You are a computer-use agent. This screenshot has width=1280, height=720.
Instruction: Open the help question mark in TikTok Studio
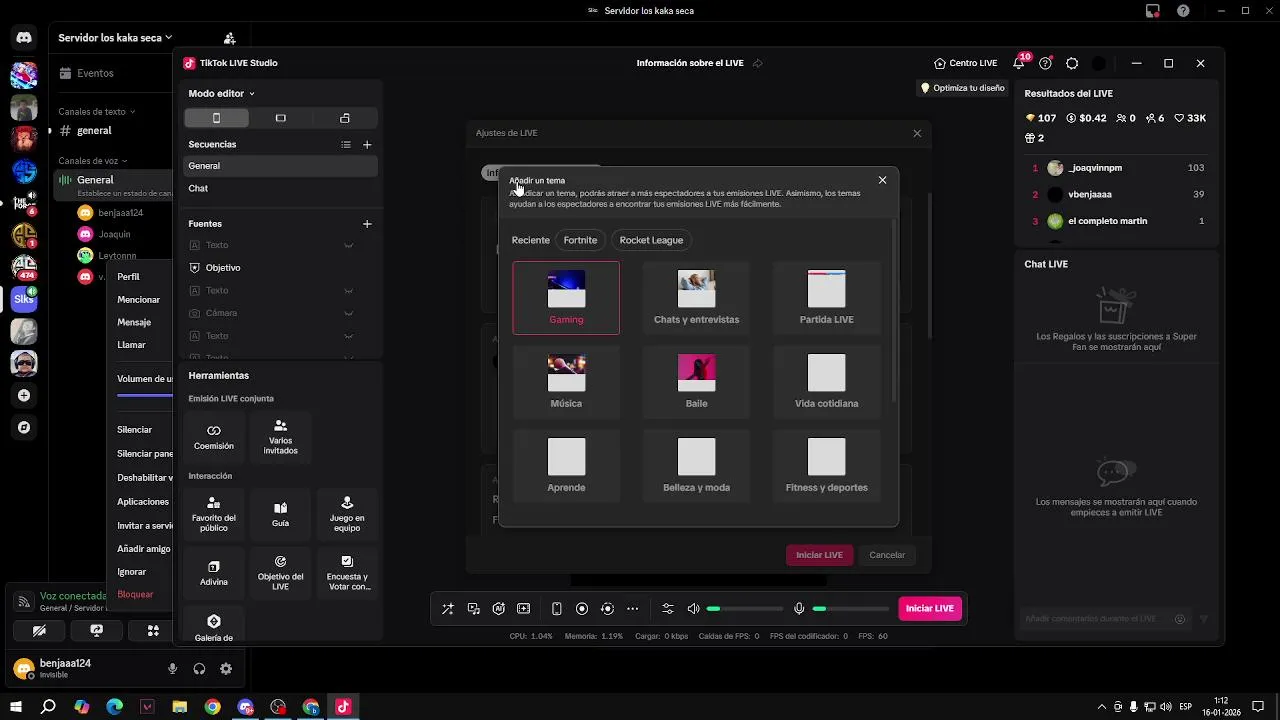(x=1045, y=63)
